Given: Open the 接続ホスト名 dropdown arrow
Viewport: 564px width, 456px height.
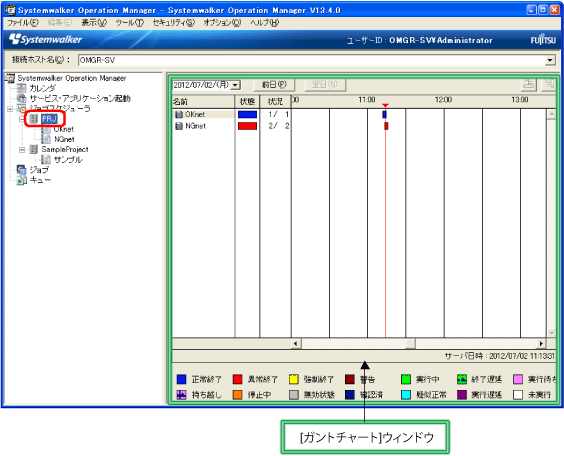Looking at the screenshot, I should 550,60.
